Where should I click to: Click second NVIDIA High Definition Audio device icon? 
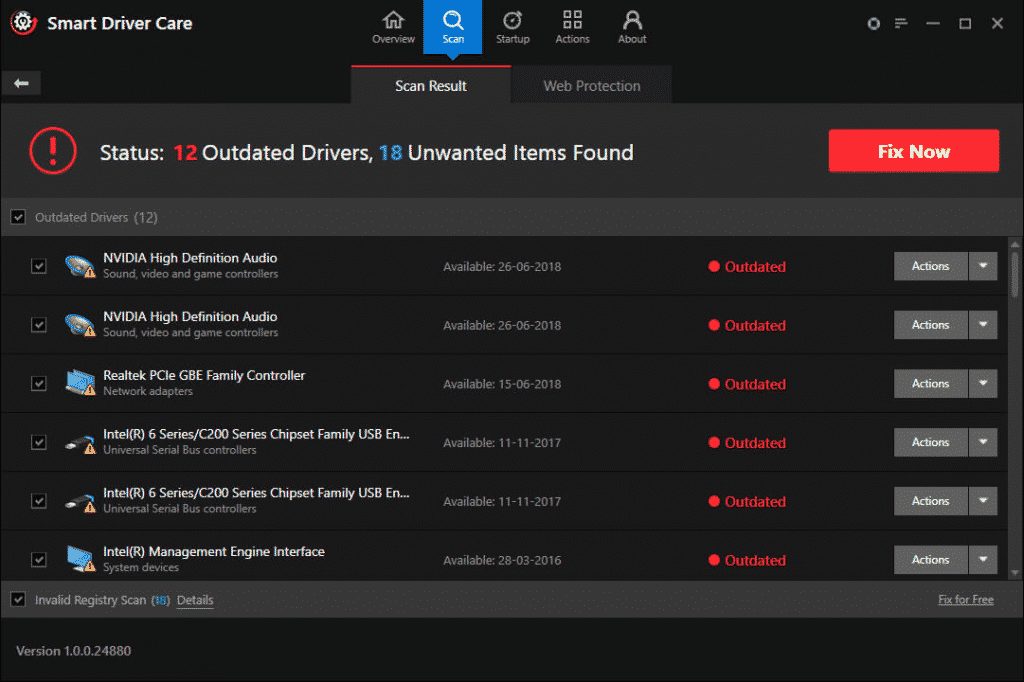pyautogui.click(x=80, y=325)
